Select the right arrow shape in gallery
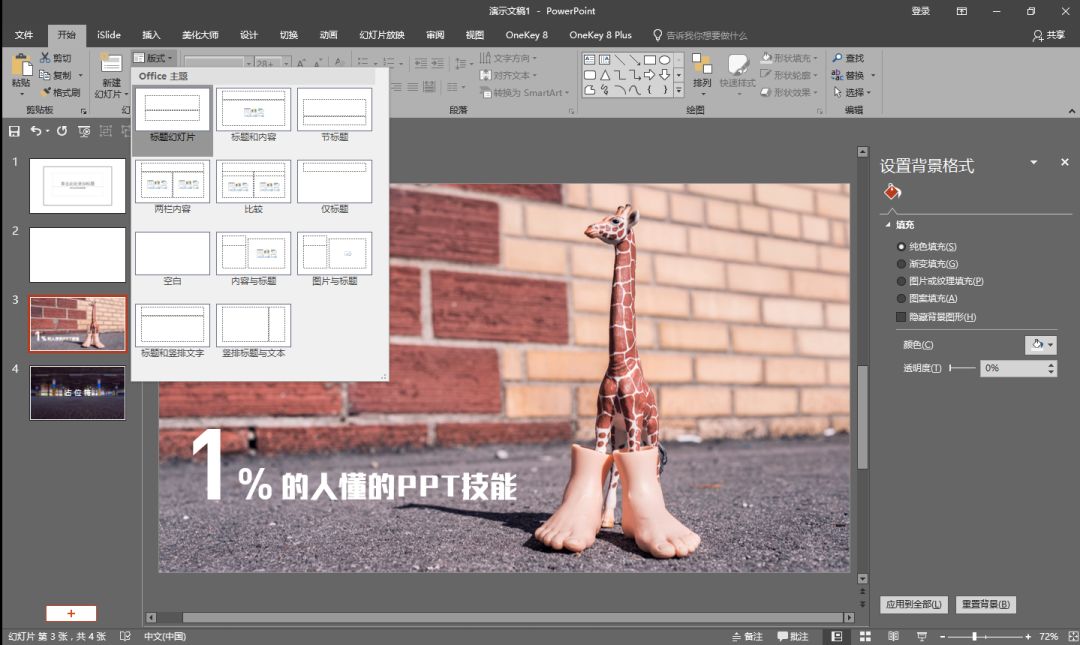The height and width of the screenshot is (645, 1080). 650,75
